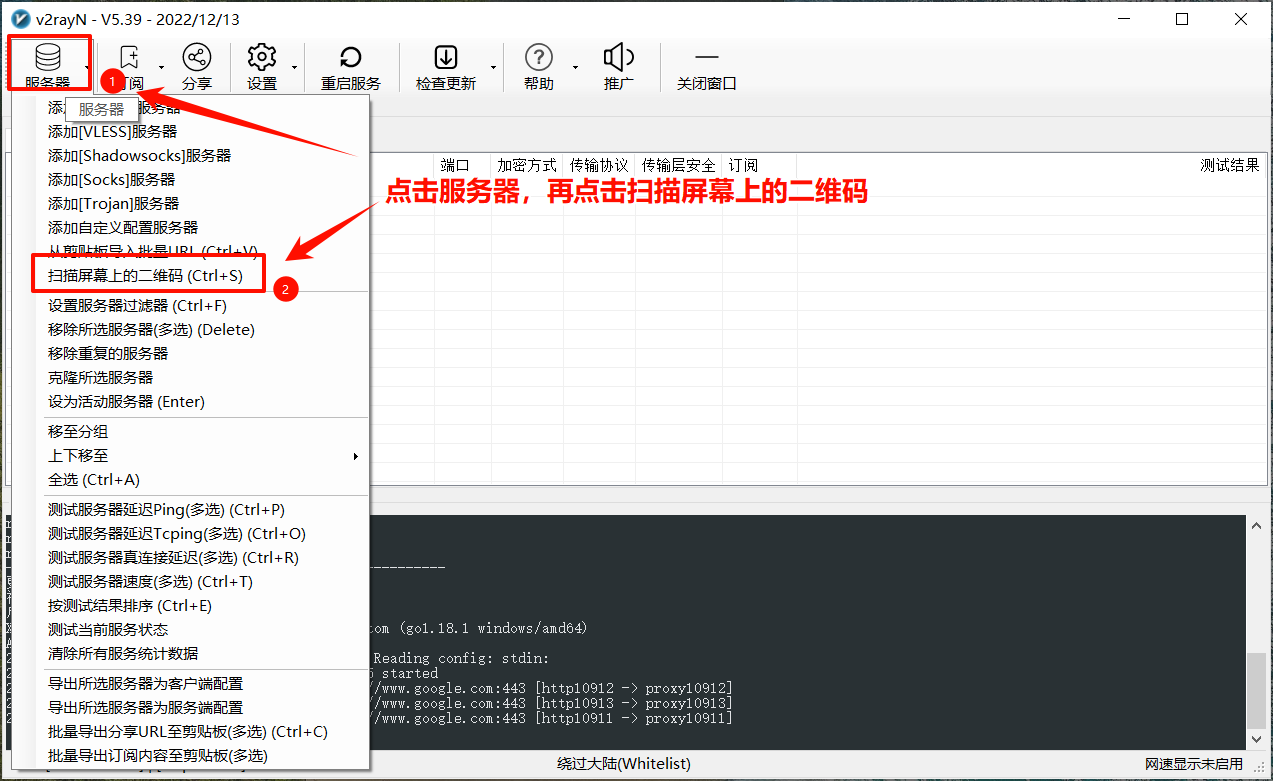This screenshot has width=1273, height=781.
Task: Expand the 上下移至 submenu arrow
Action: coord(355,456)
